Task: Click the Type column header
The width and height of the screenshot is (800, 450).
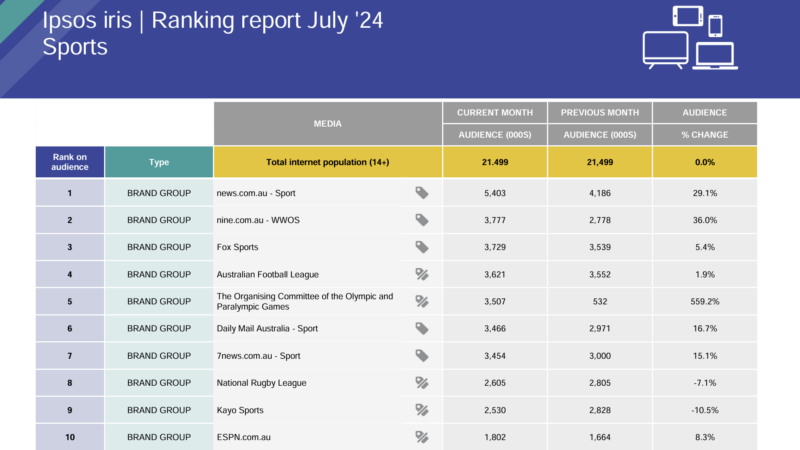Action: (x=159, y=162)
